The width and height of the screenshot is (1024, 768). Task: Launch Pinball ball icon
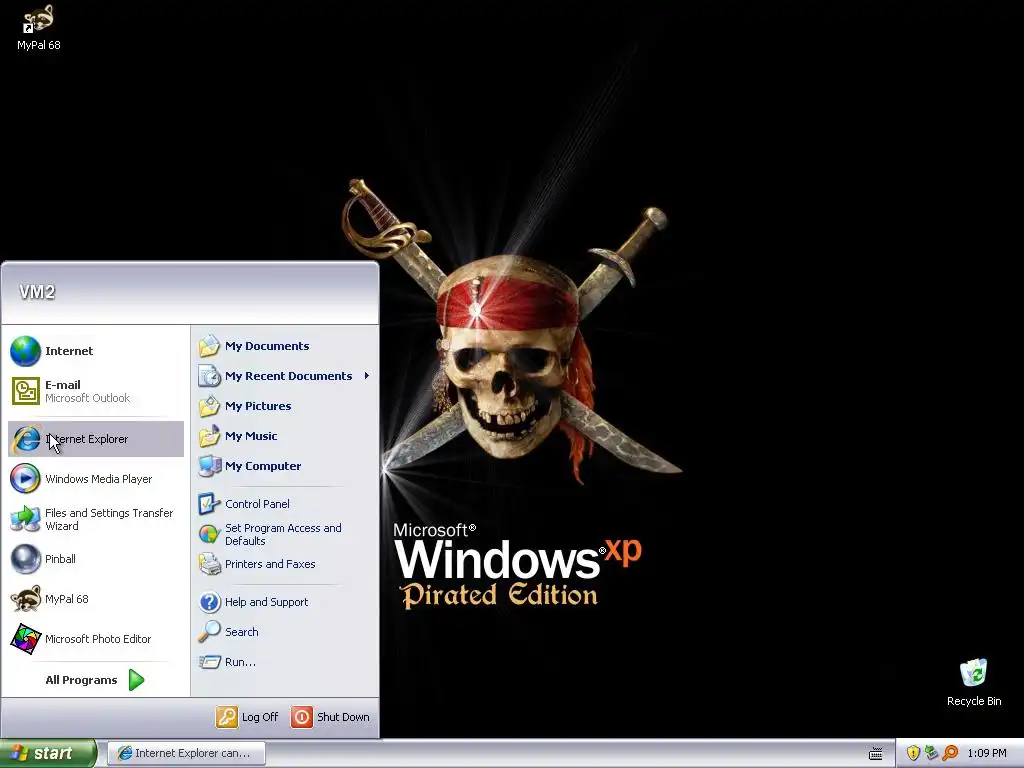pos(25,559)
